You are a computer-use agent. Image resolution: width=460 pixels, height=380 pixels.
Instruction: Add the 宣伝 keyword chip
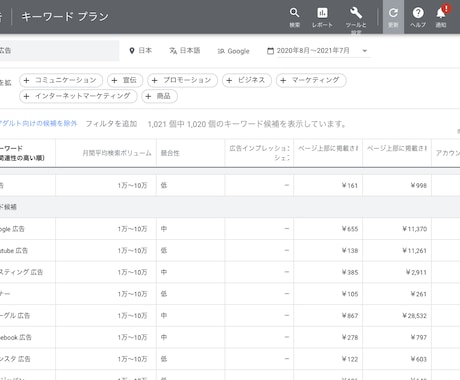click(x=125, y=80)
